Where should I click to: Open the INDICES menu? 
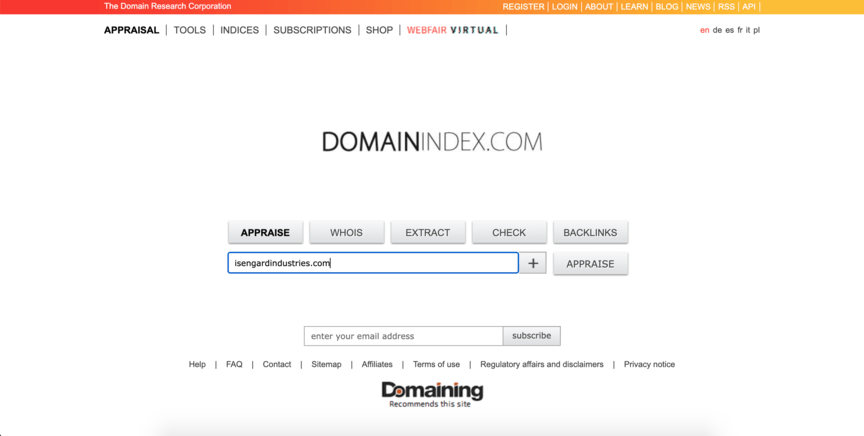239,30
